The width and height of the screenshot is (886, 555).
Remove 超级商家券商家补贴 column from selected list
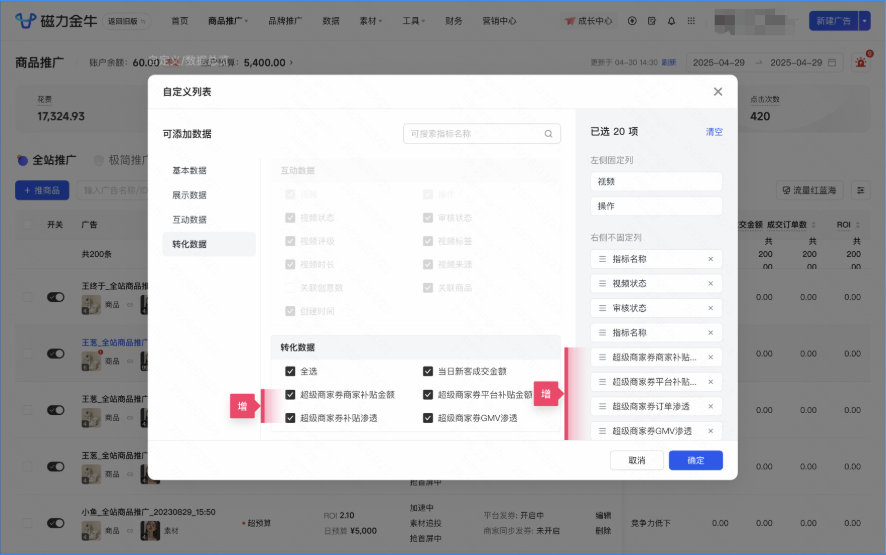tap(710, 357)
